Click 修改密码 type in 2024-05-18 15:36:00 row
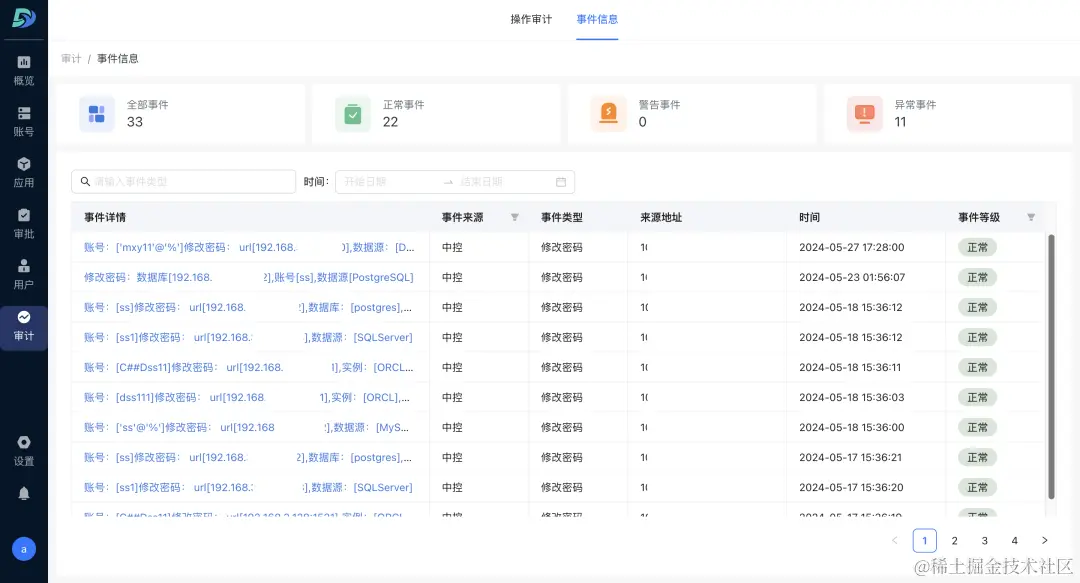 [x=561, y=427]
